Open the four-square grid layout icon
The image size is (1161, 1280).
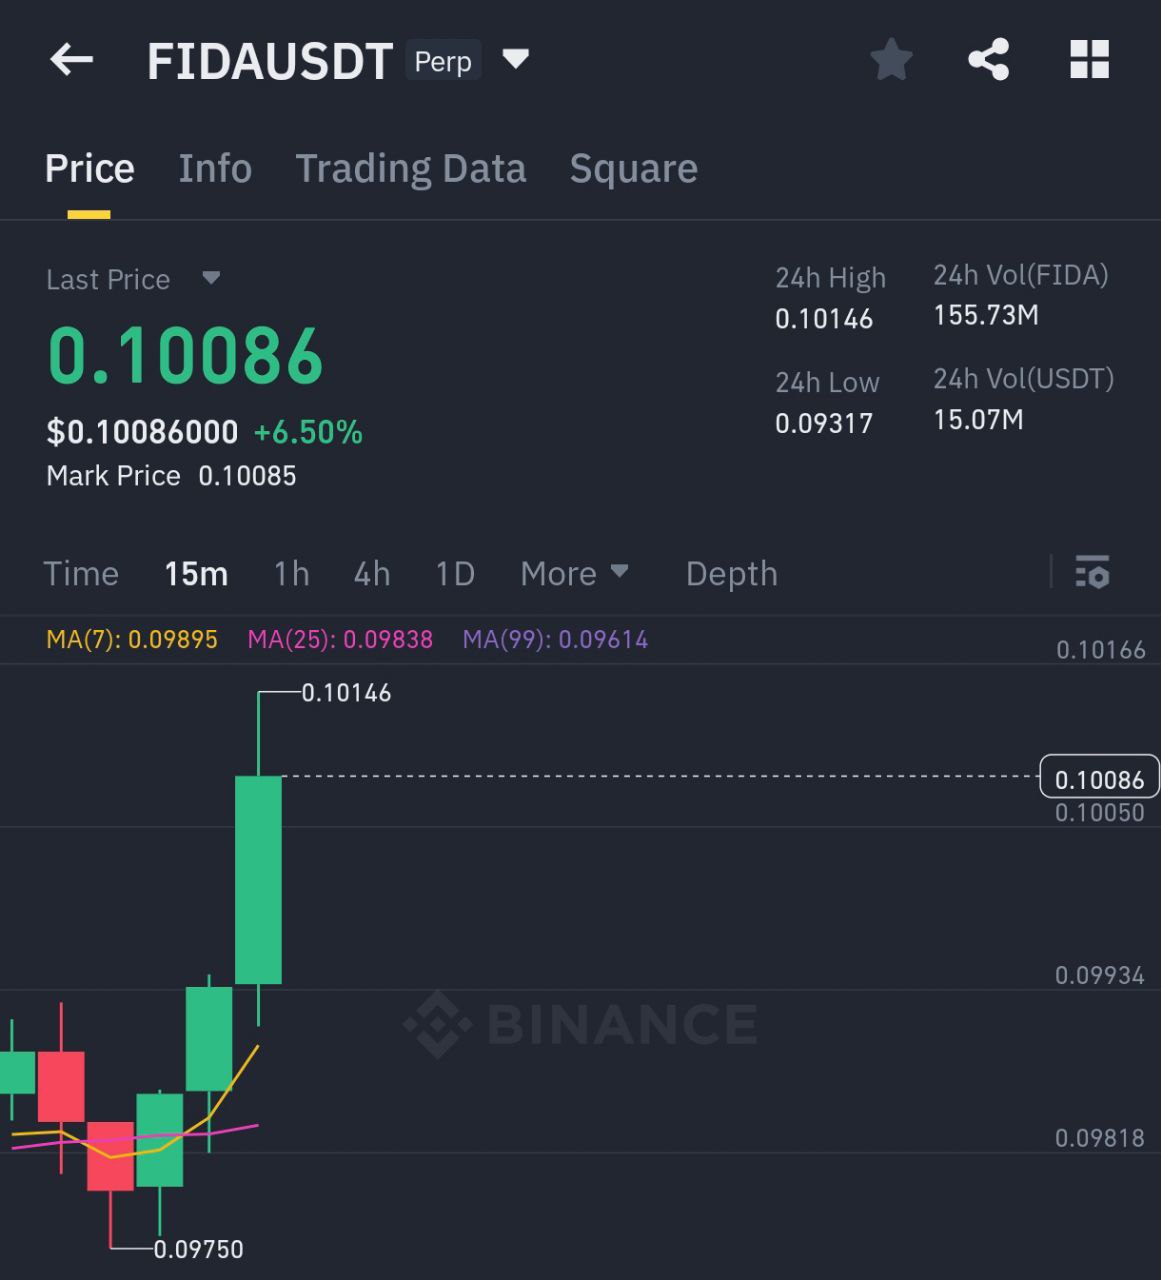[x=1089, y=60]
